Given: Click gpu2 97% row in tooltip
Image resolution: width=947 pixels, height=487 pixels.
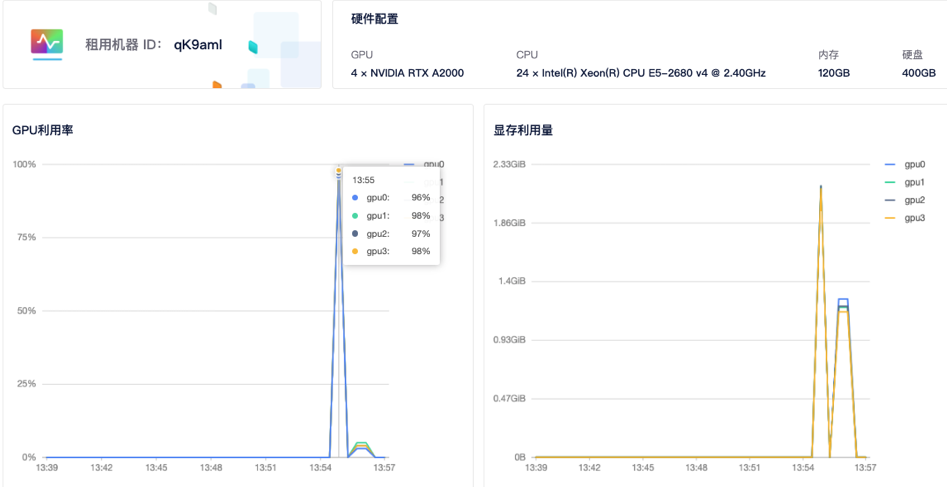Looking at the screenshot, I should 391,234.
